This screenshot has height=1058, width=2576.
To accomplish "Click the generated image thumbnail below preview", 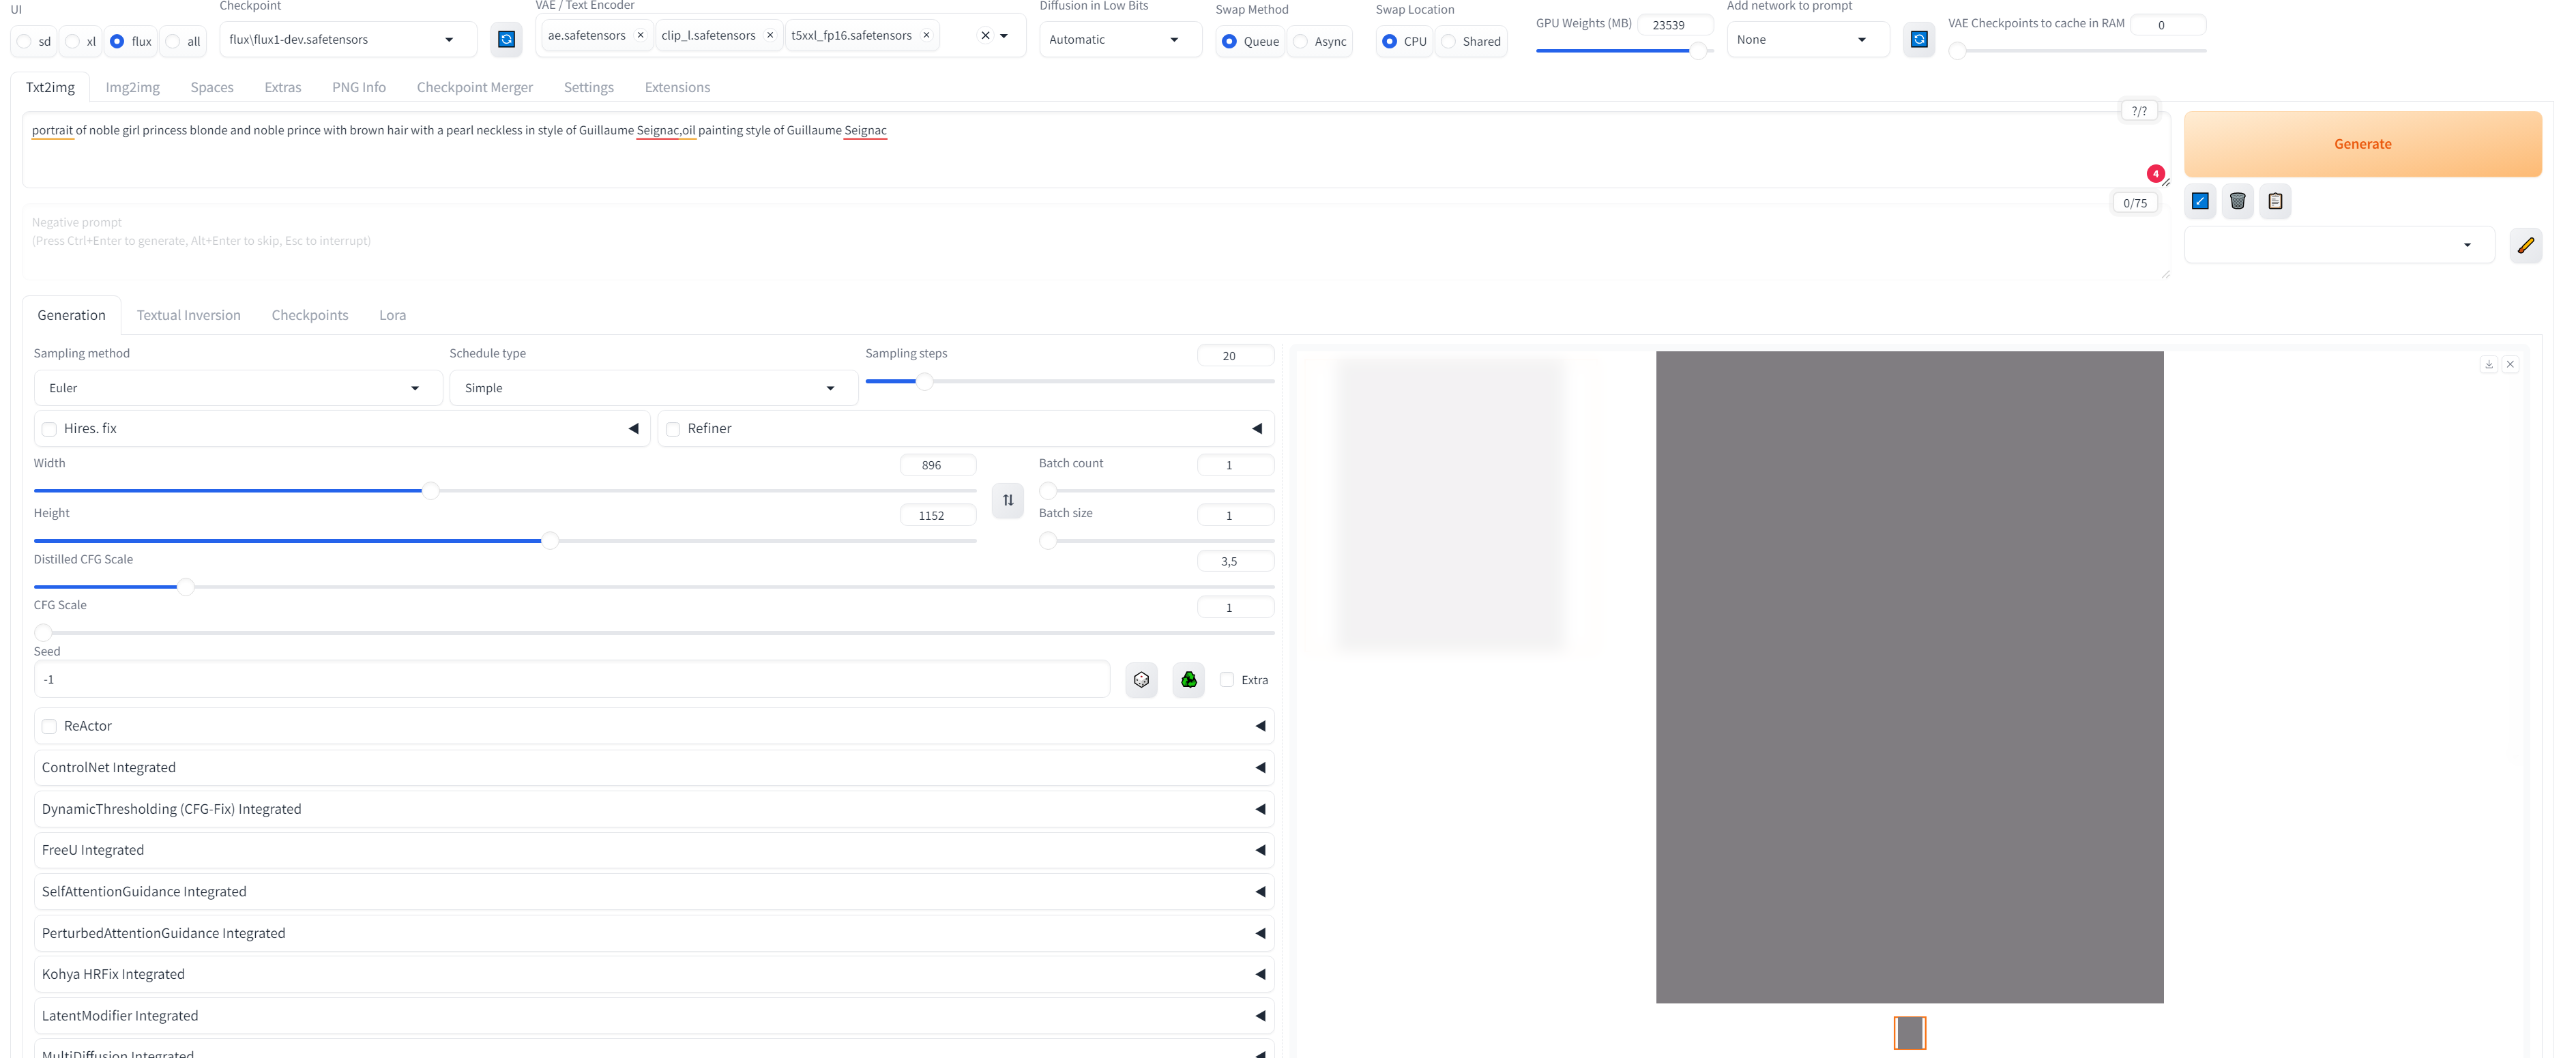I will coord(1909,1032).
